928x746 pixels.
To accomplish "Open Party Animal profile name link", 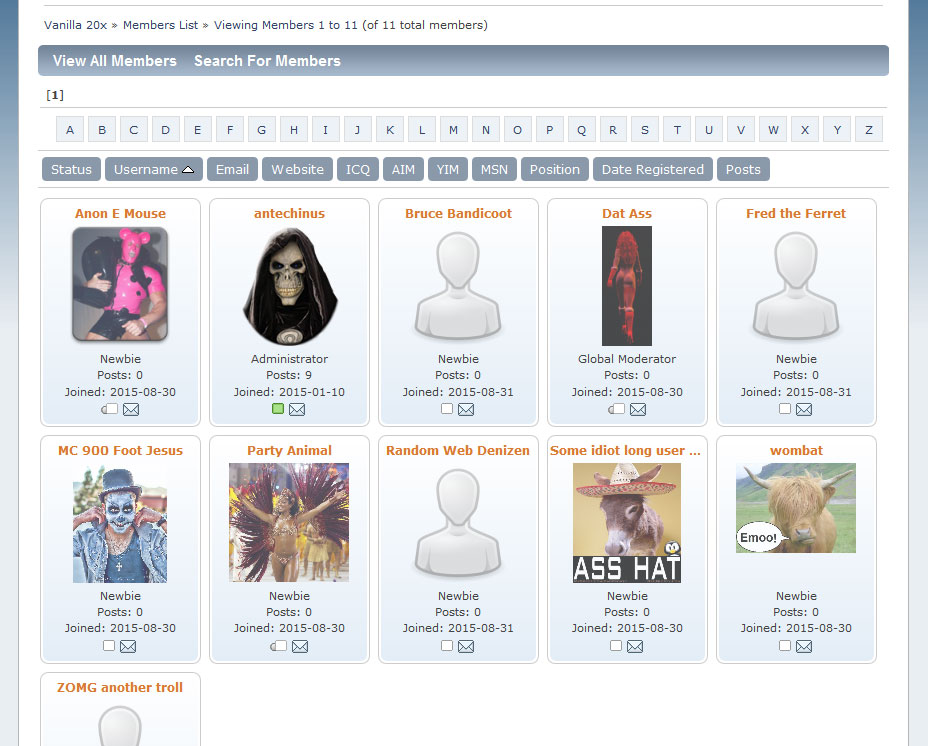I will tap(289, 451).
